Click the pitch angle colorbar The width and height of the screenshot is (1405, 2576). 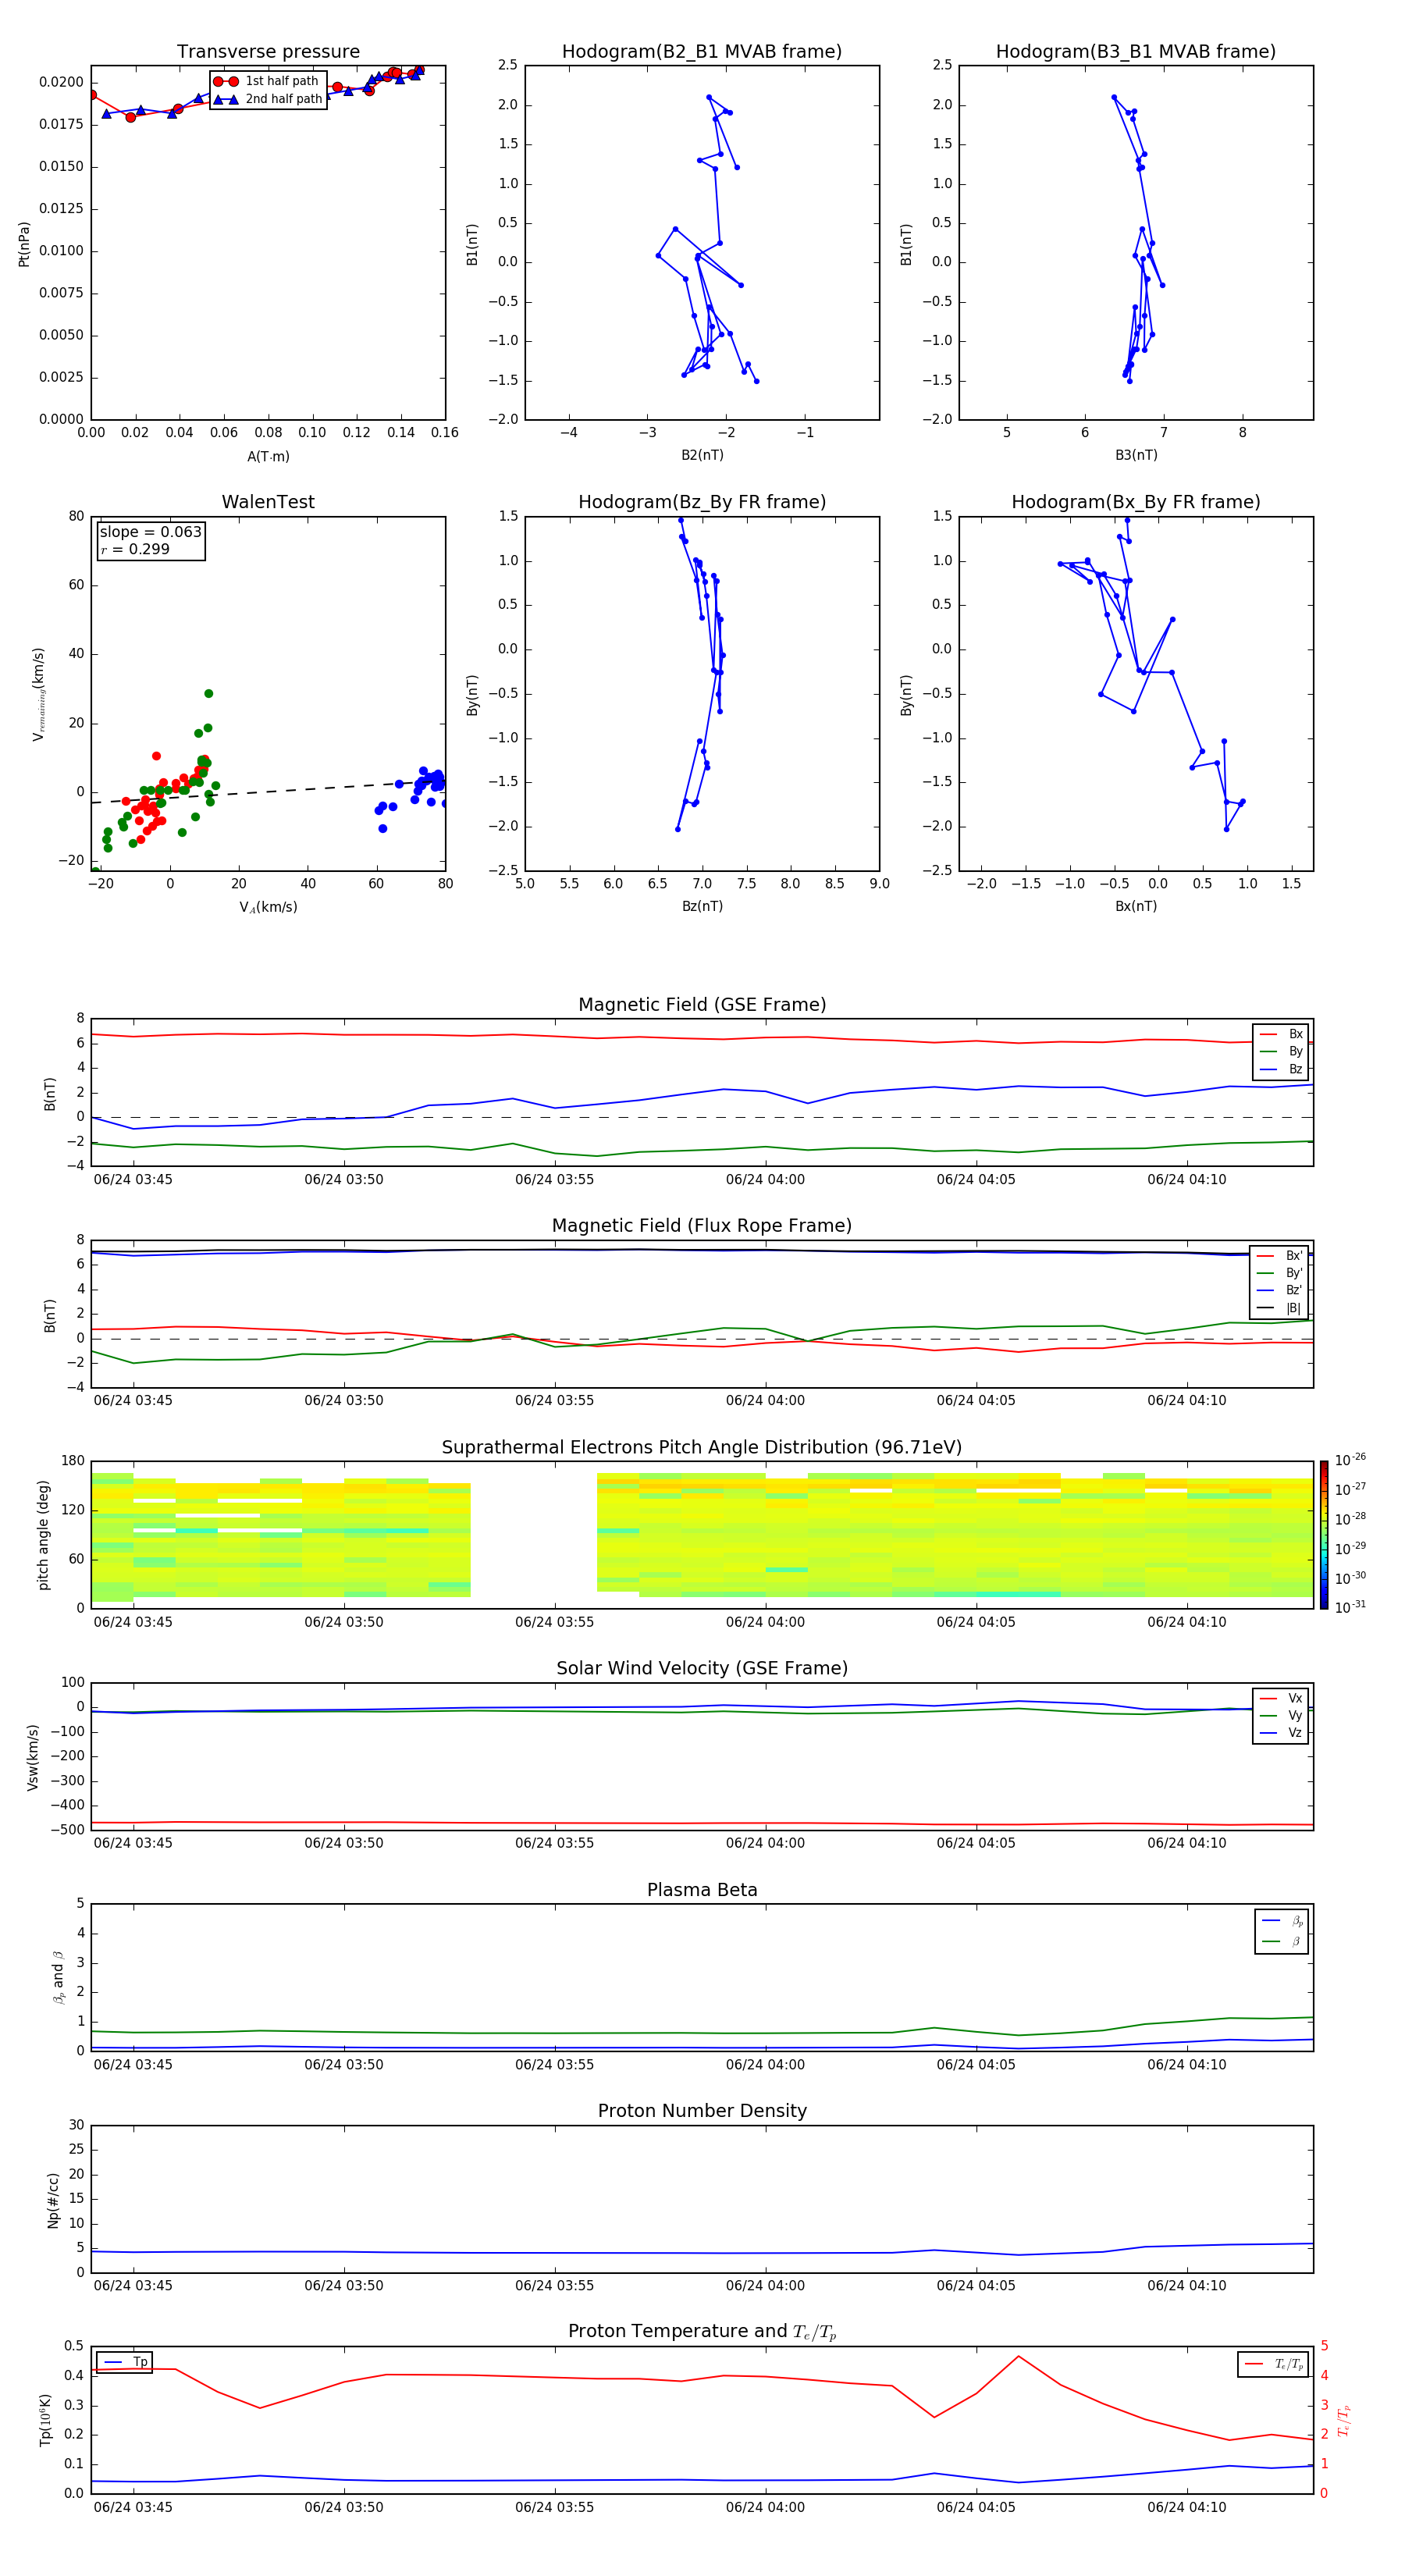coord(1324,1535)
